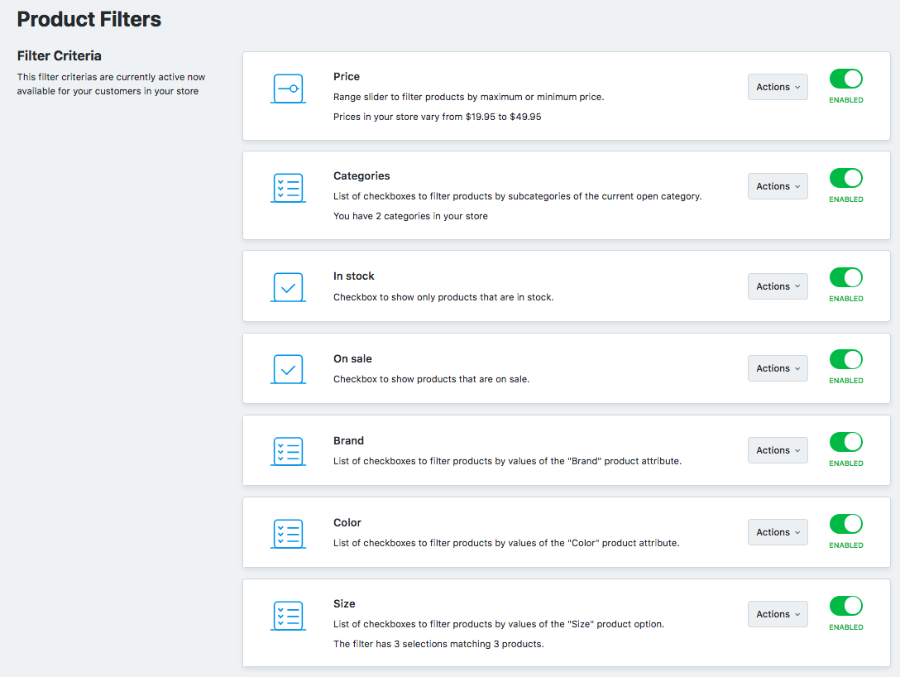Click description mentioning "Size" product option
900x677 pixels.
499,624
